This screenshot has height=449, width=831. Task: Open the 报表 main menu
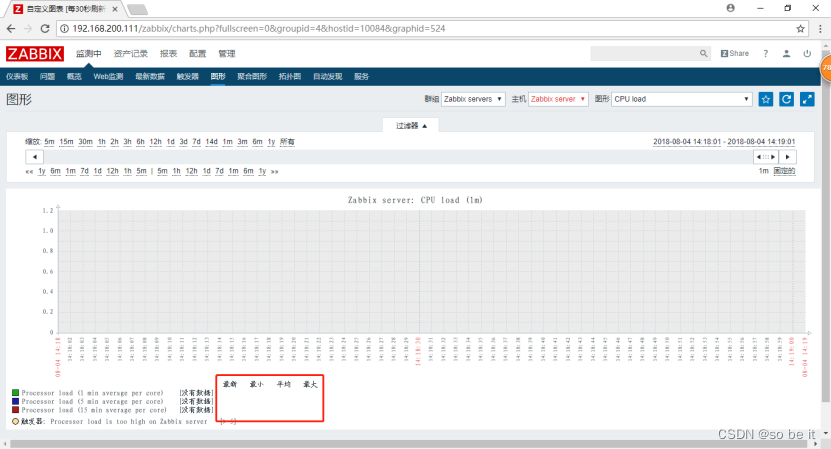169,54
